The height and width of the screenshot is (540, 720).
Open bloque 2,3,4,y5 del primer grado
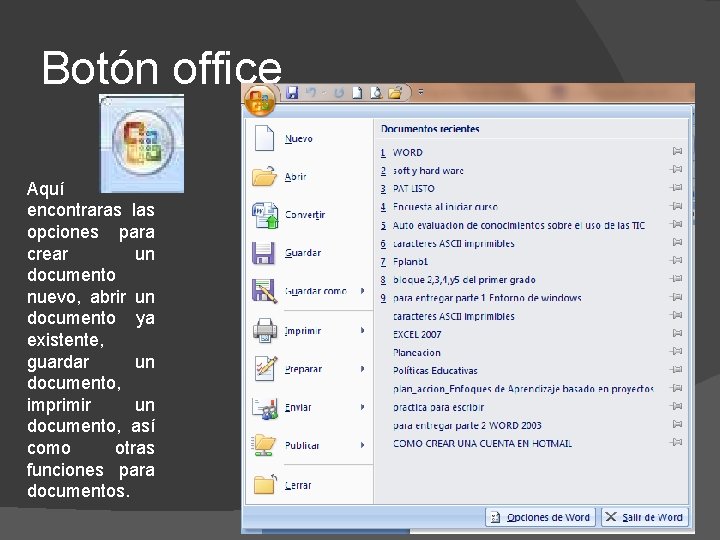point(464,280)
